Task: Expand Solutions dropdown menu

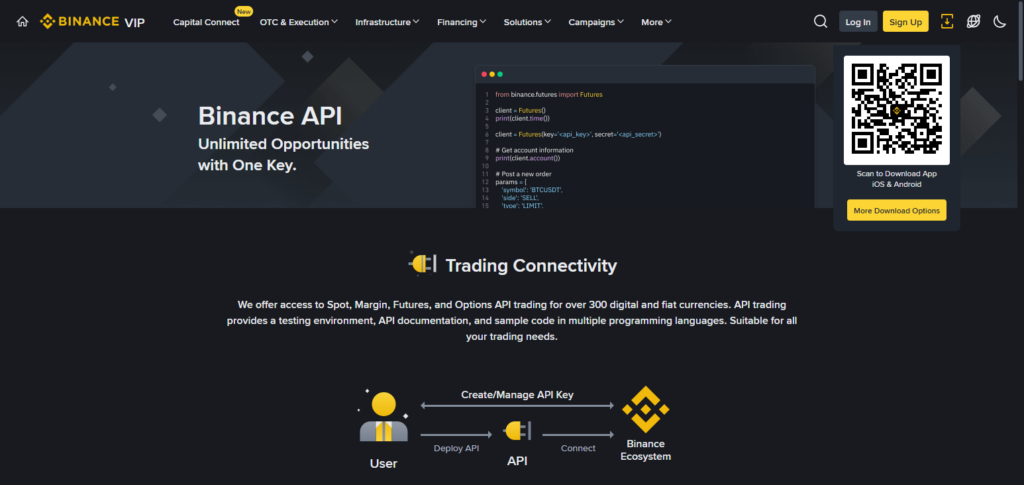Action: point(527,22)
